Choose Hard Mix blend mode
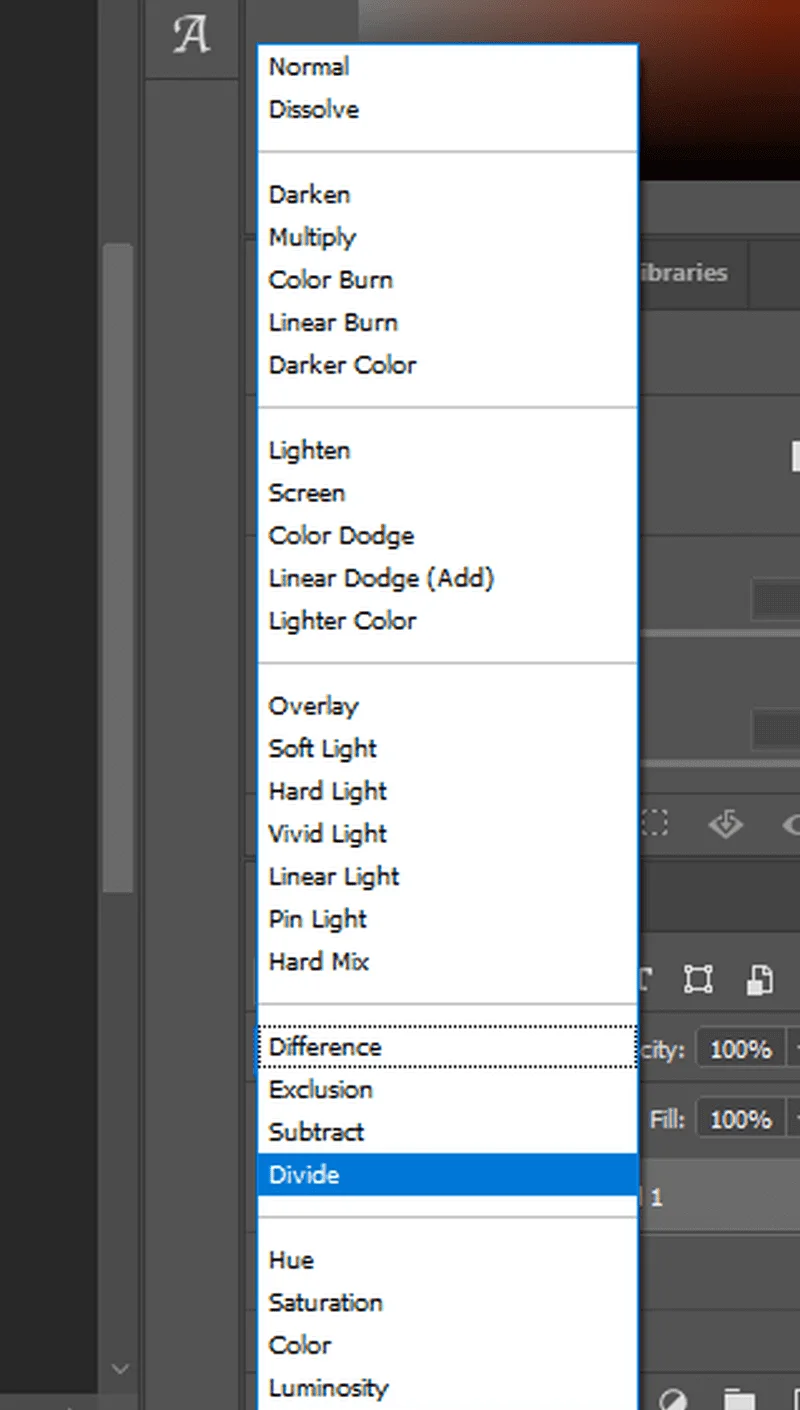Viewport: 800px width, 1410px height. click(447, 962)
